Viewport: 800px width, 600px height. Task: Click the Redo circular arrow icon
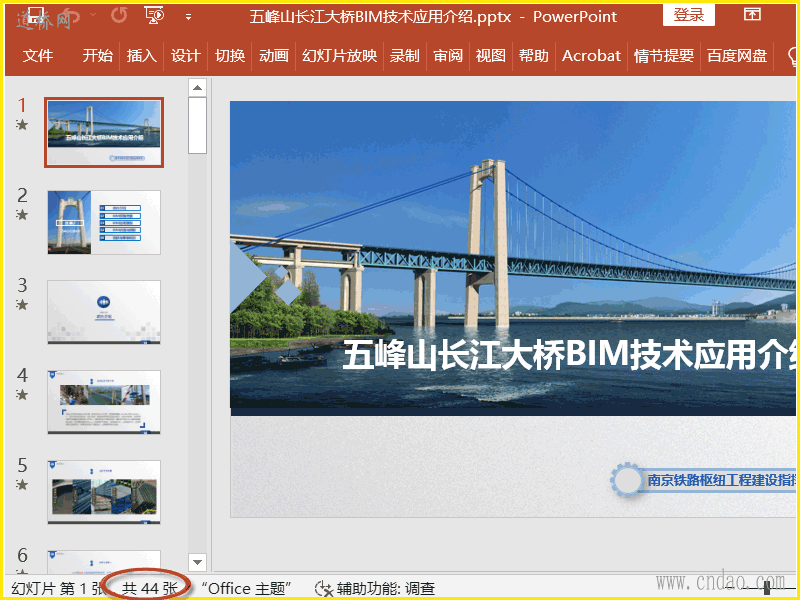(x=119, y=16)
